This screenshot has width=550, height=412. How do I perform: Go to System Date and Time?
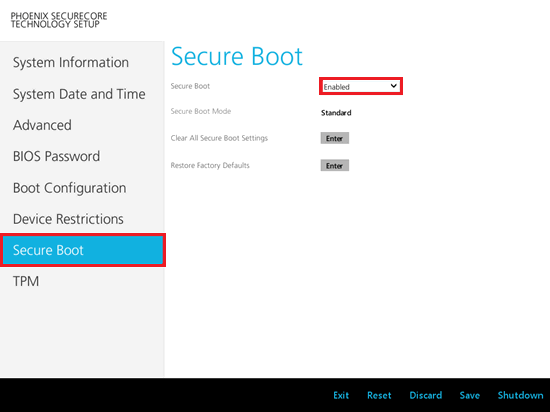(x=79, y=94)
